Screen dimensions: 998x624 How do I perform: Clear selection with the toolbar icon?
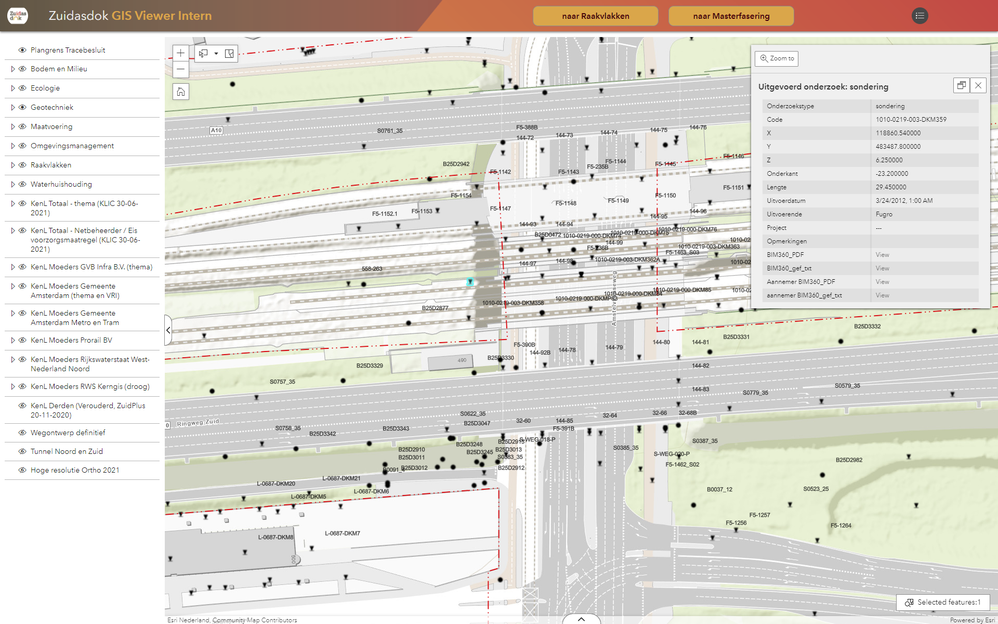click(x=230, y=53)
